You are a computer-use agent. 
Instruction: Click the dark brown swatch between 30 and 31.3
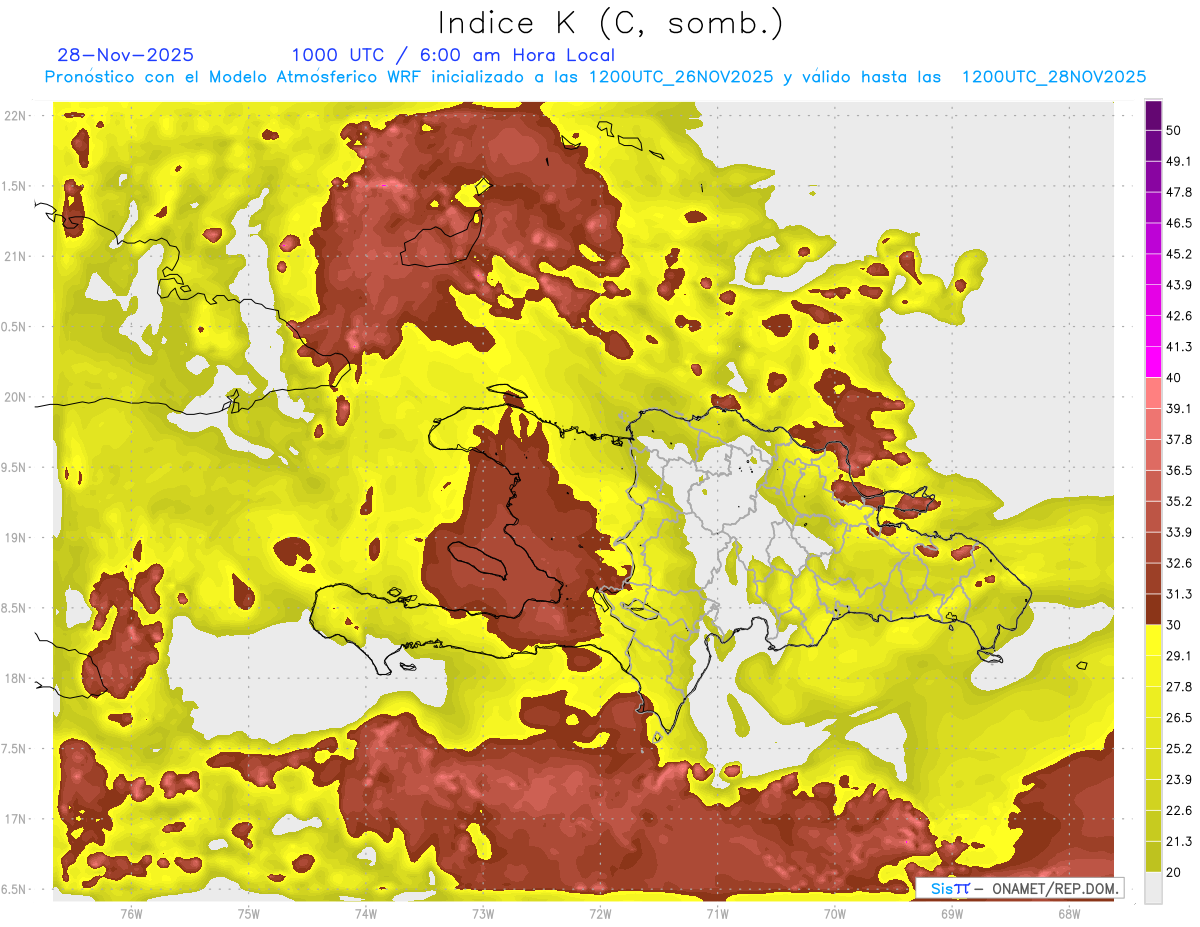tap(1153, 609)
